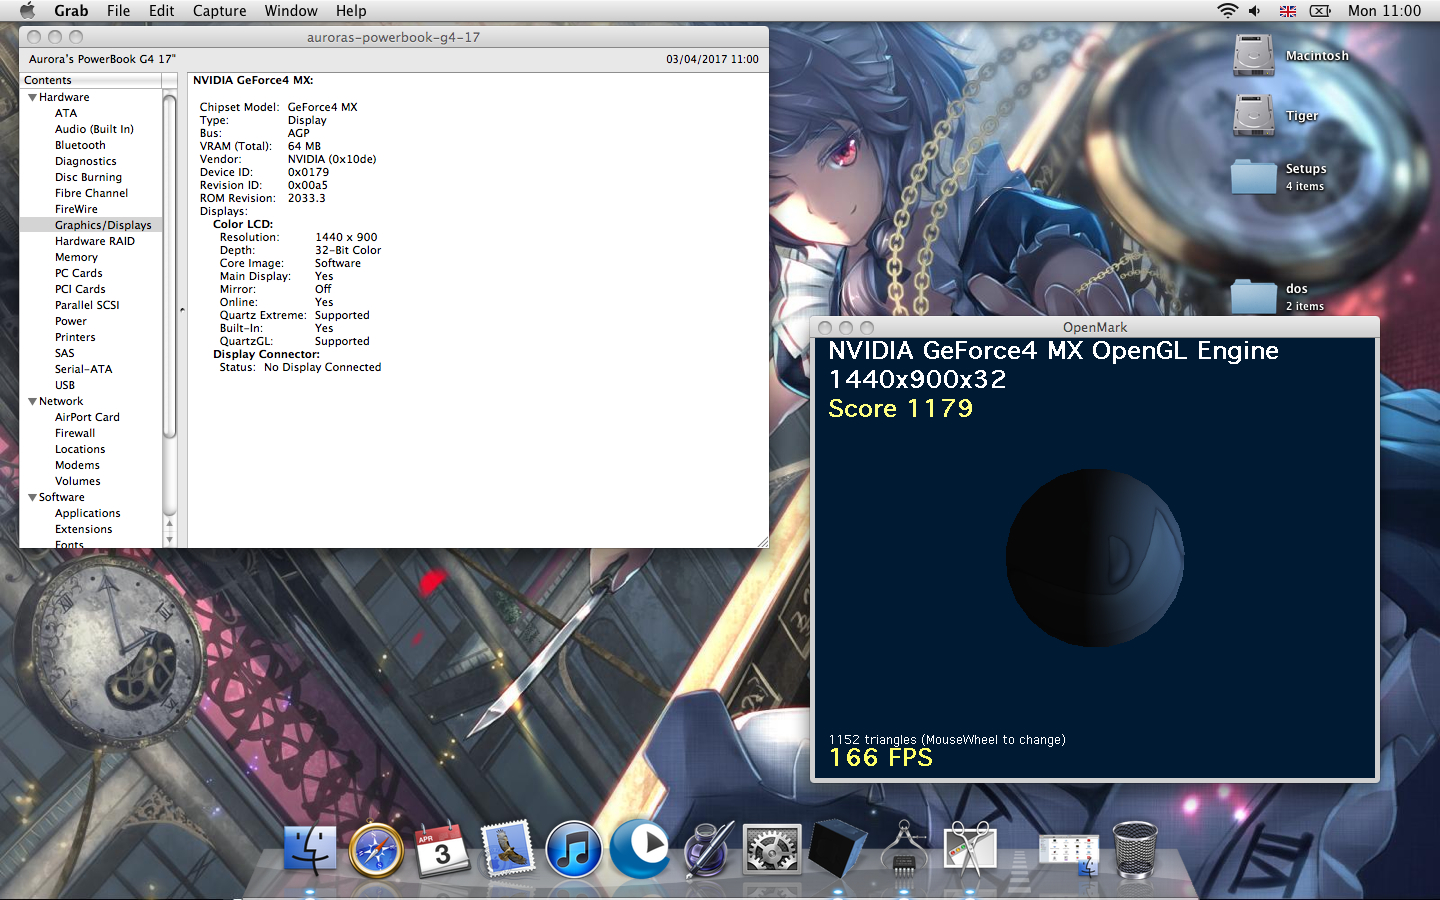Screen dimensions: 1440x900
Task: Open Finder from the Dock
Action: [x=310, y=851]
